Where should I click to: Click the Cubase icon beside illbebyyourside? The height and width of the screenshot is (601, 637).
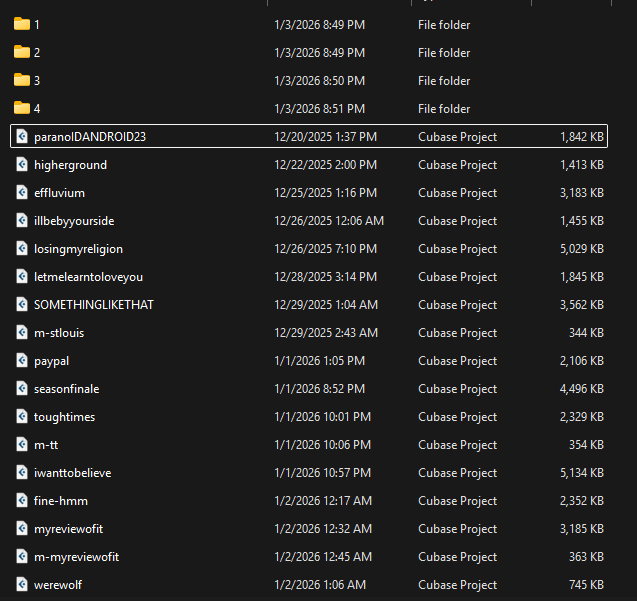point(22,220)
